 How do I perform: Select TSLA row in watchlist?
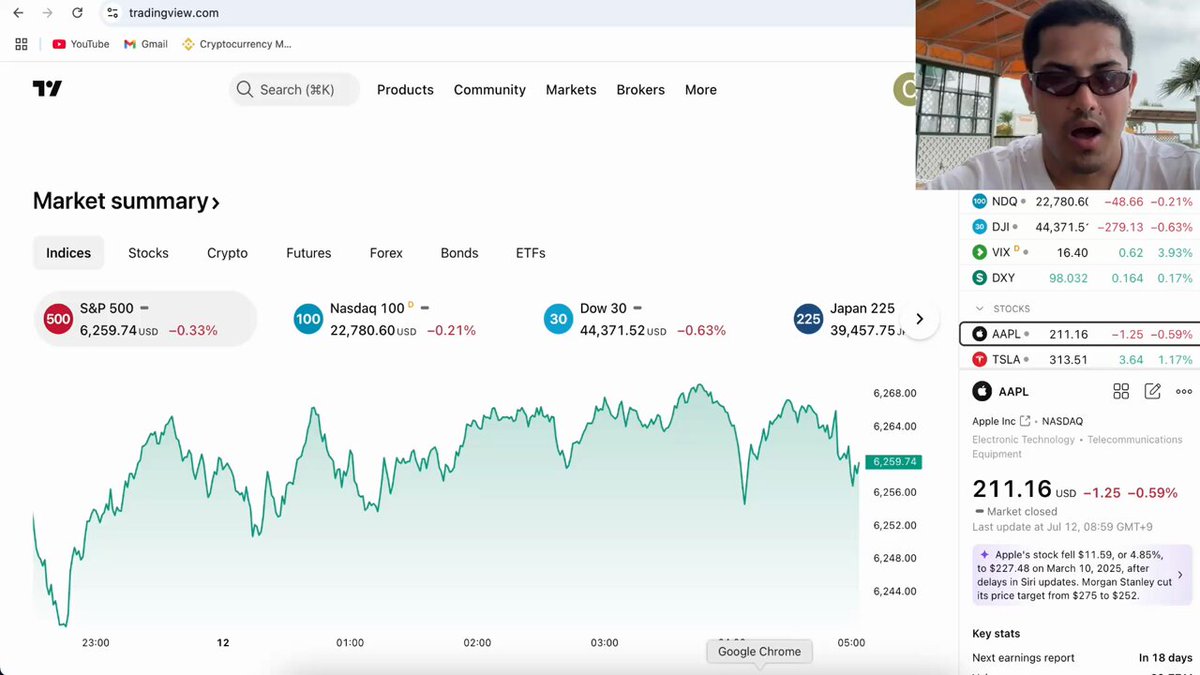1080,359
